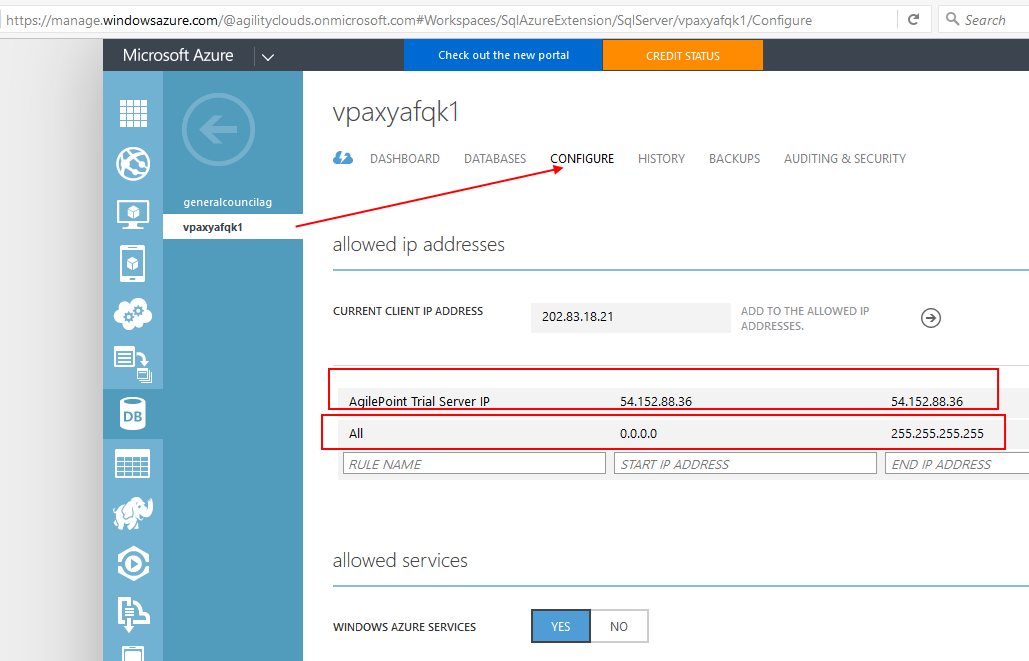Set Windows Azure Services to NO

(619, 625)
